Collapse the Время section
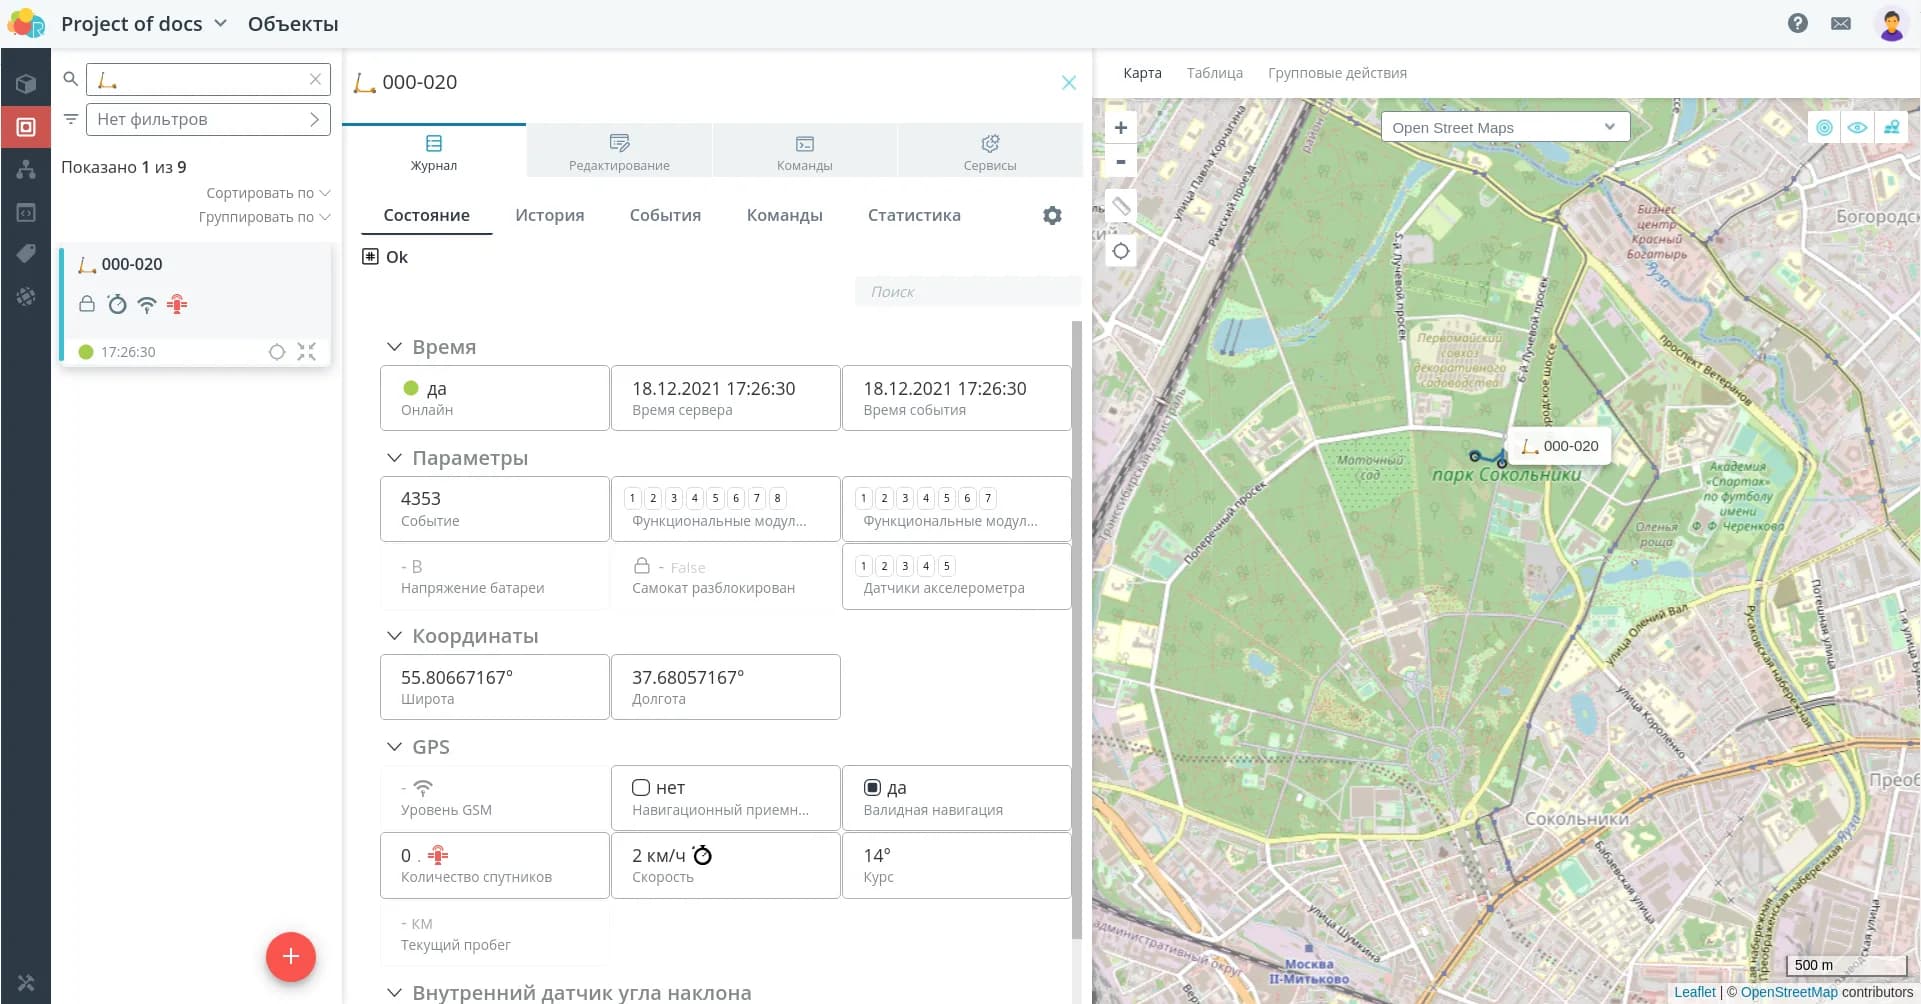The width and height of the screenshot is (1921, 1004). [x=394, y=347]
